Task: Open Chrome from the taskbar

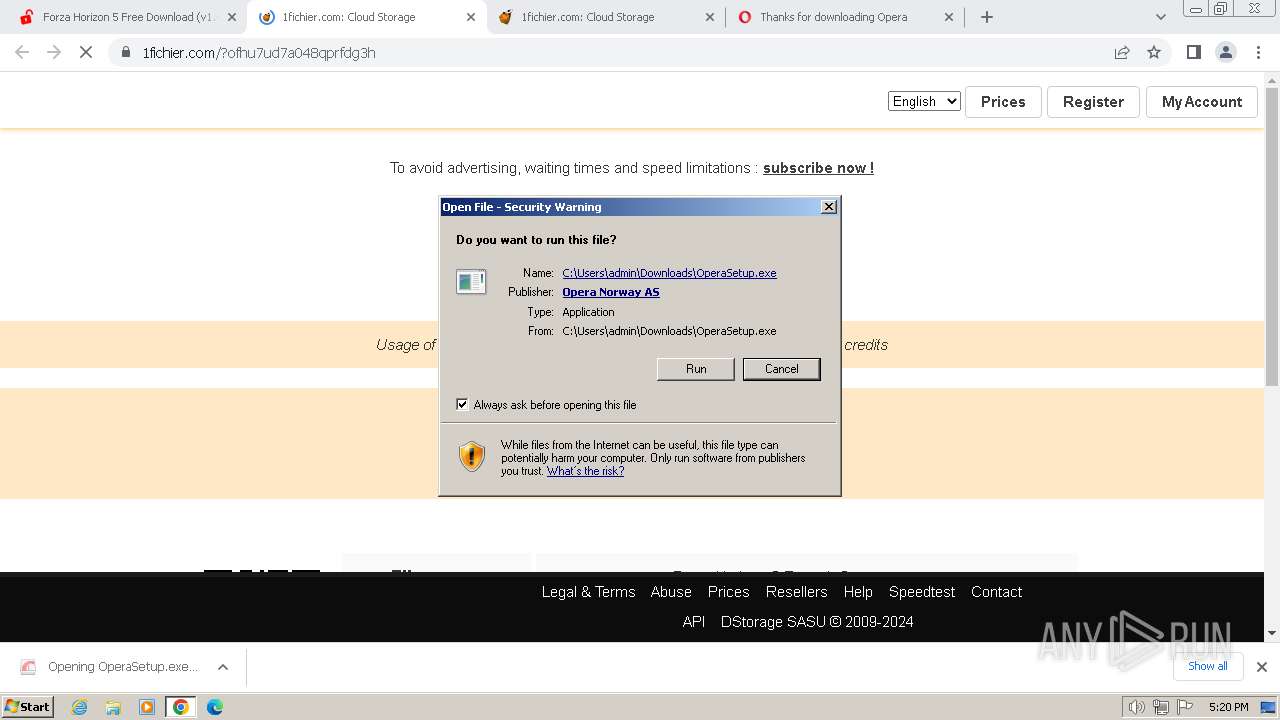Action: tap(181, 707)
